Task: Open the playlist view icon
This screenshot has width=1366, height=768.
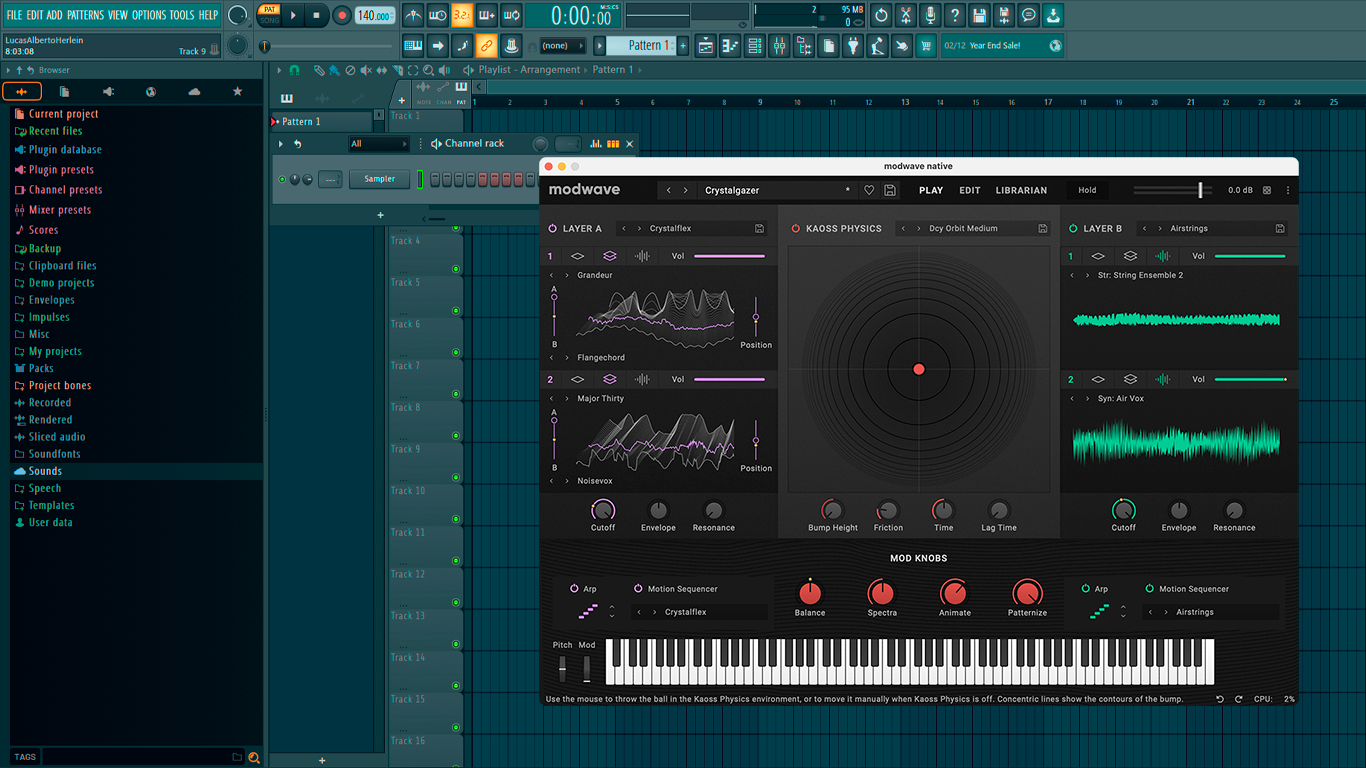Action: (x=705, y=46)
